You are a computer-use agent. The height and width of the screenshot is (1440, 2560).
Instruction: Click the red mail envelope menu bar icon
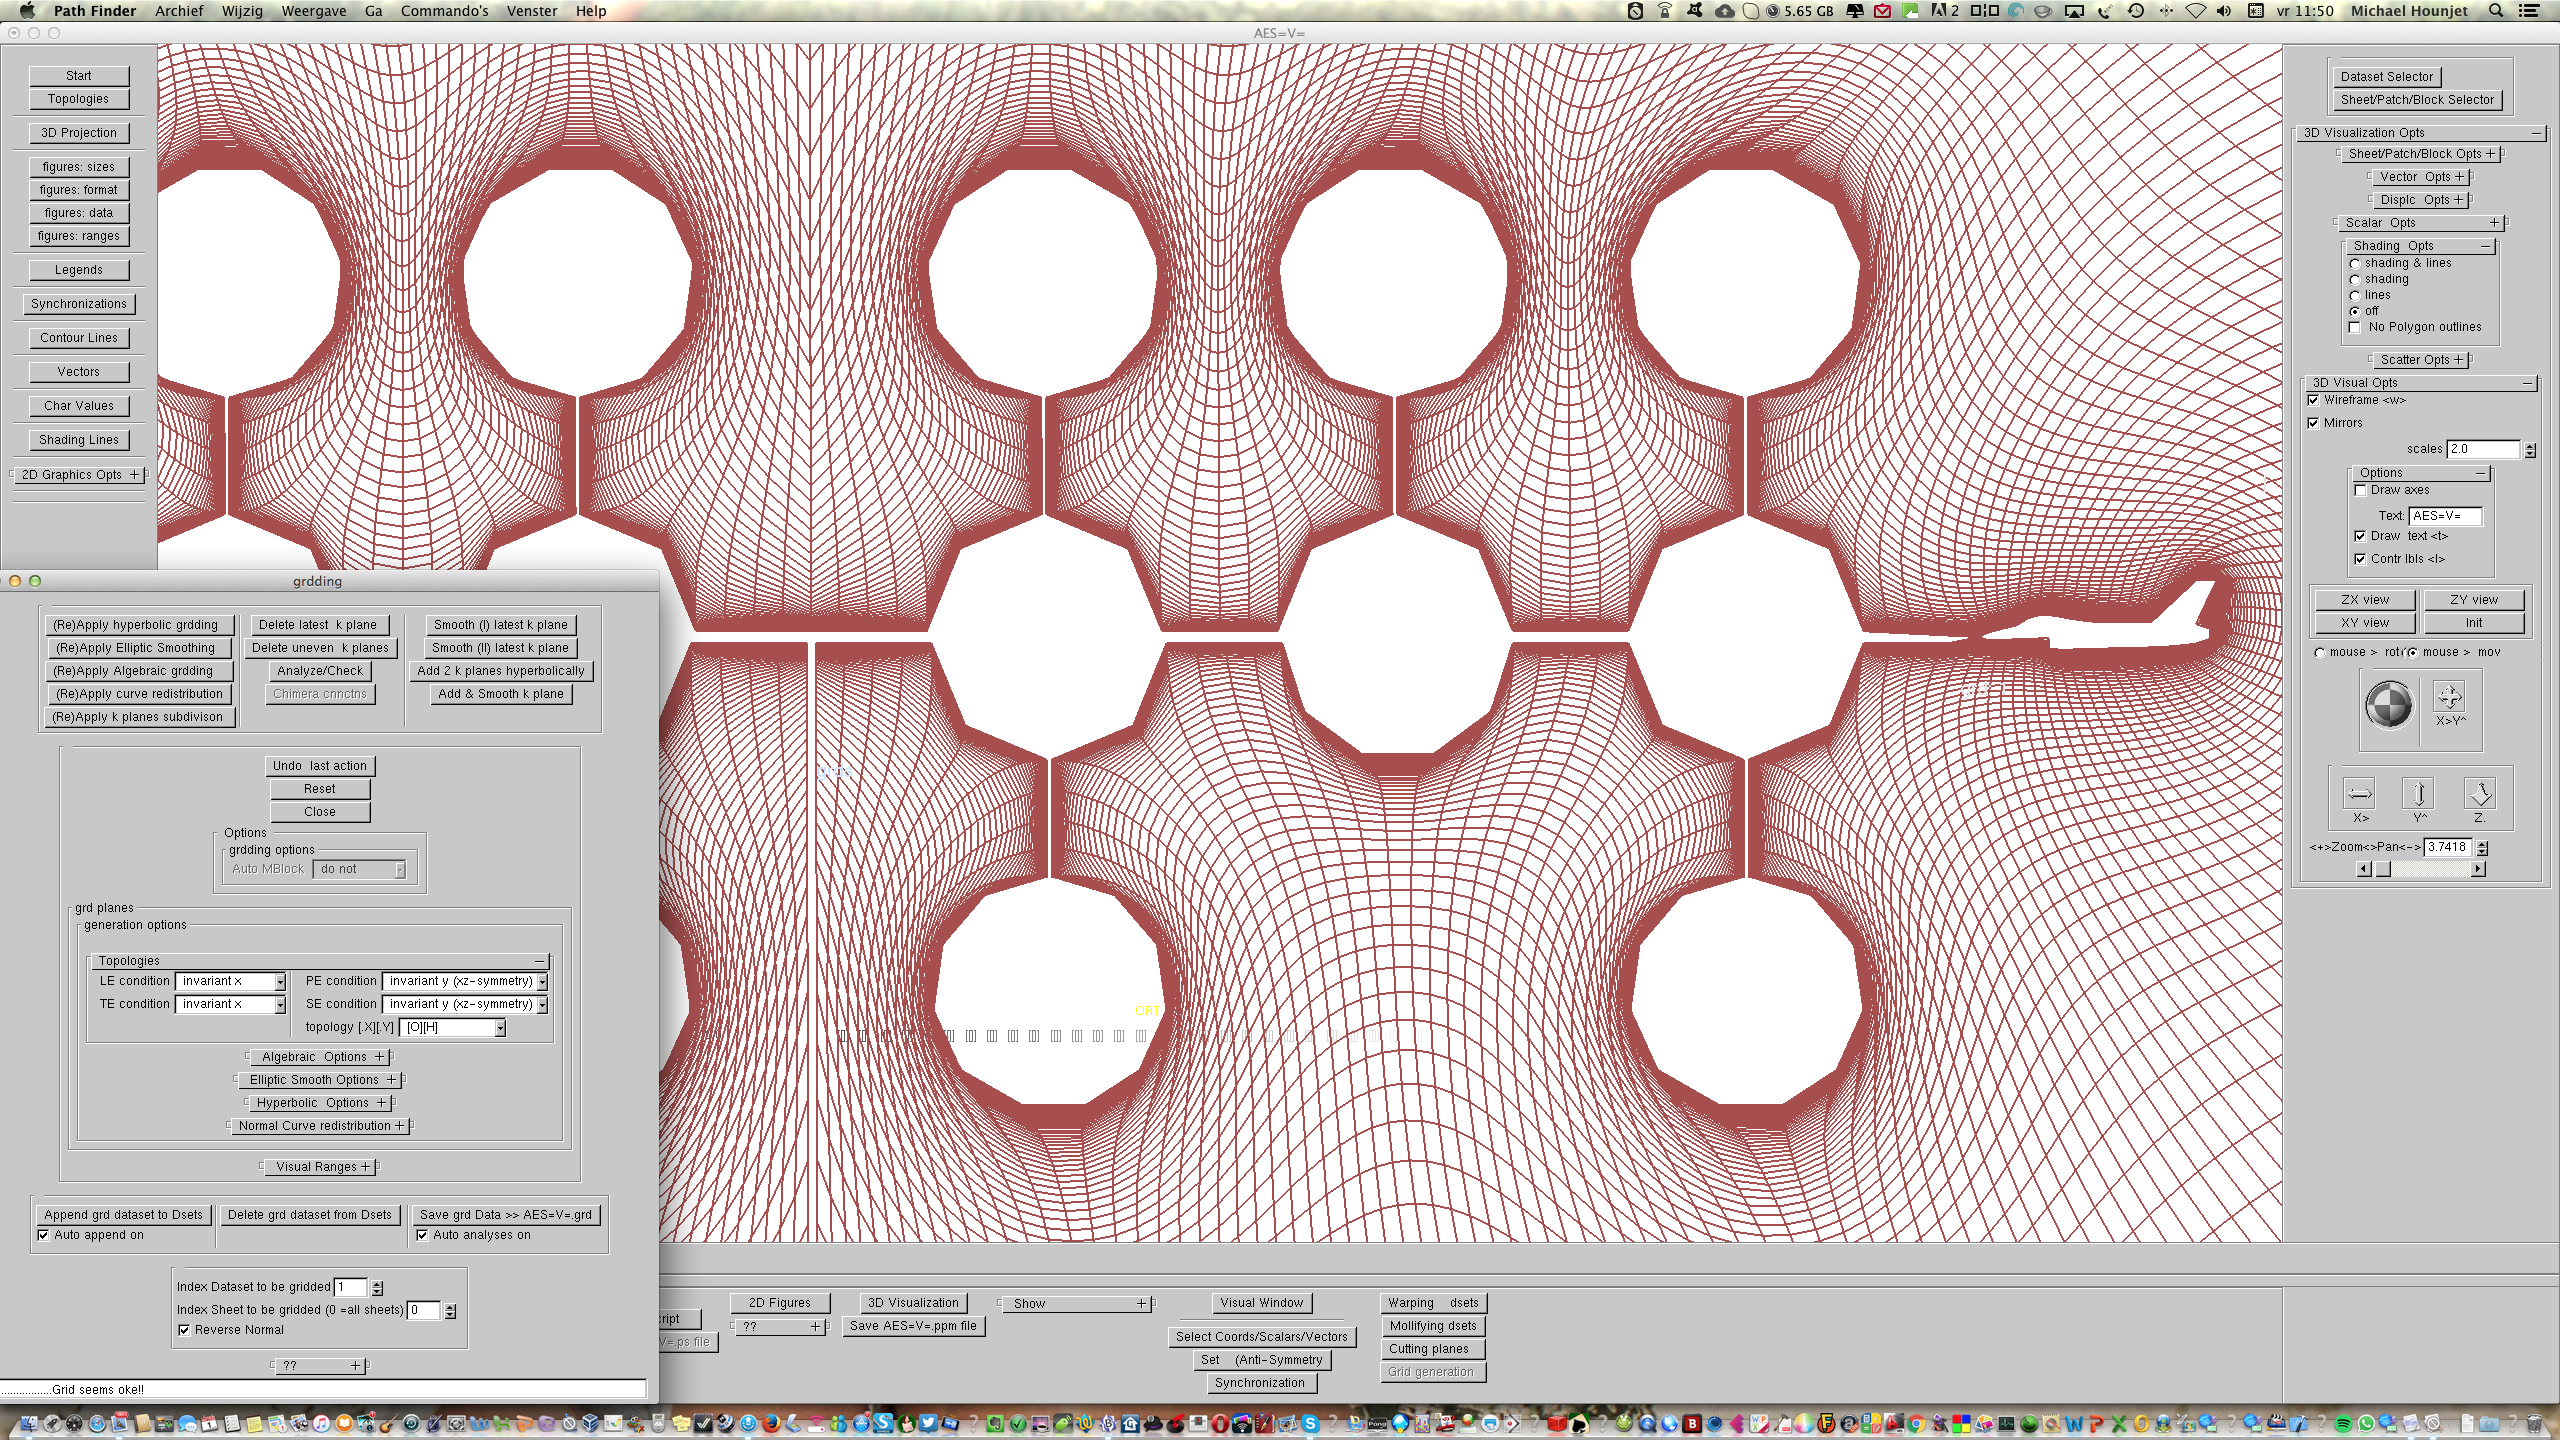(1882, 11)
